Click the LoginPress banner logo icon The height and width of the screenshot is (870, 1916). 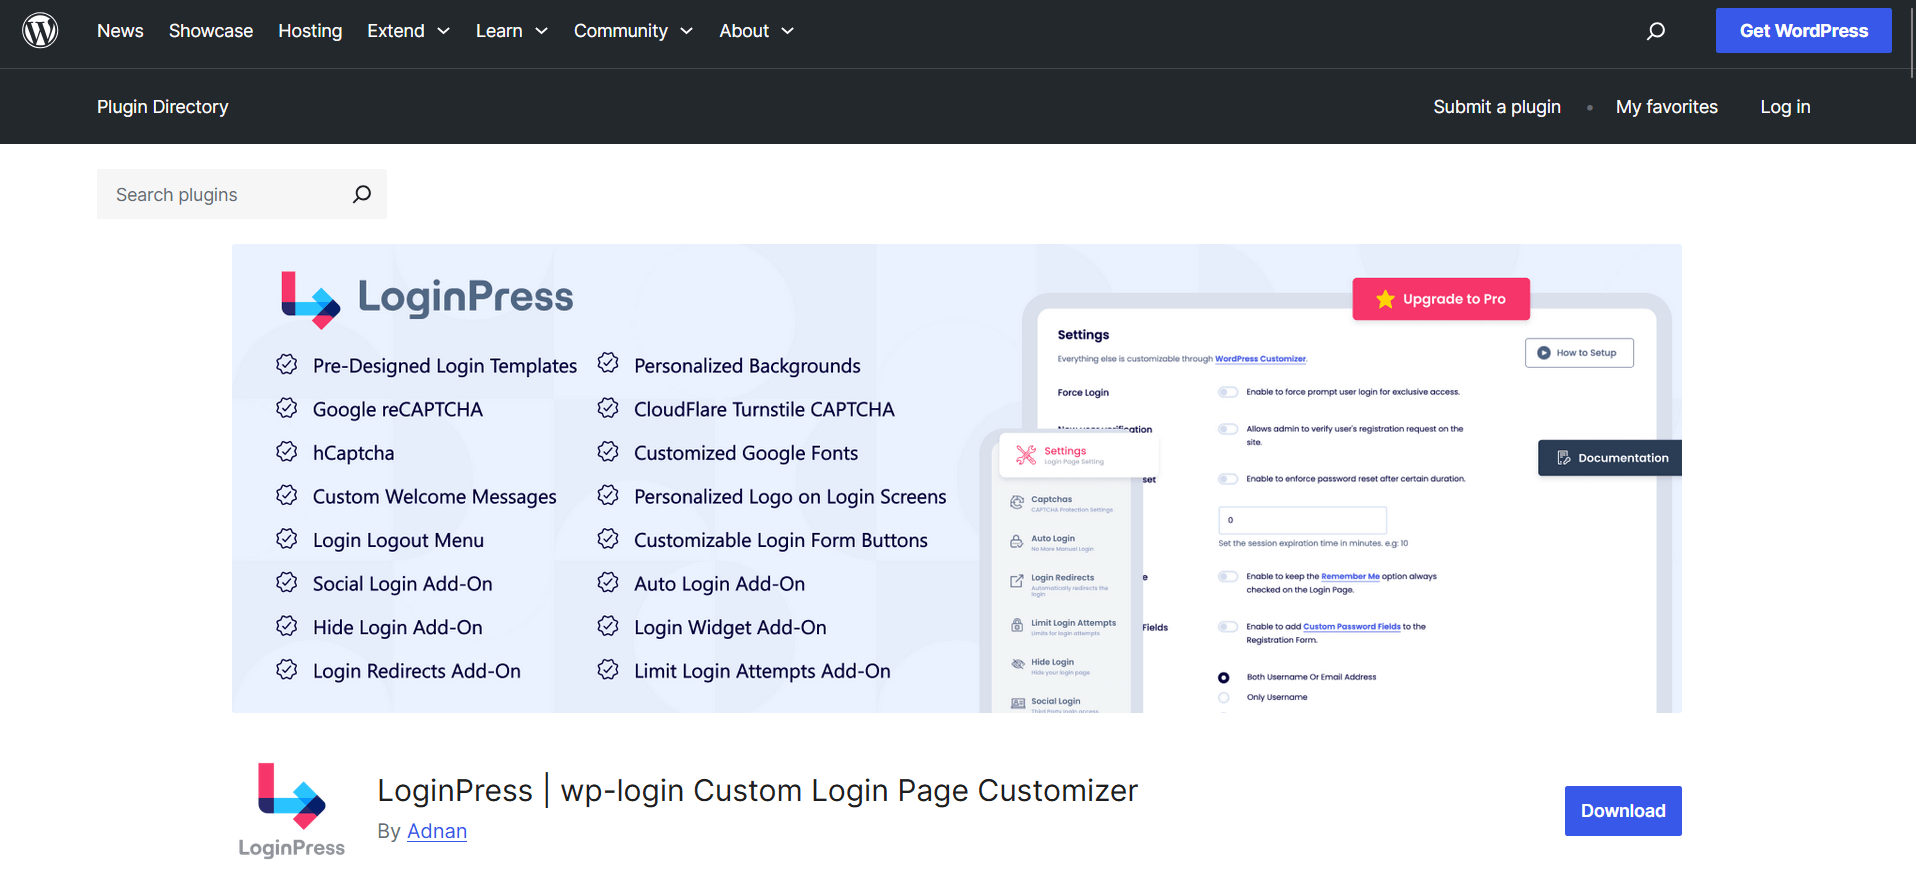[310, 299]
